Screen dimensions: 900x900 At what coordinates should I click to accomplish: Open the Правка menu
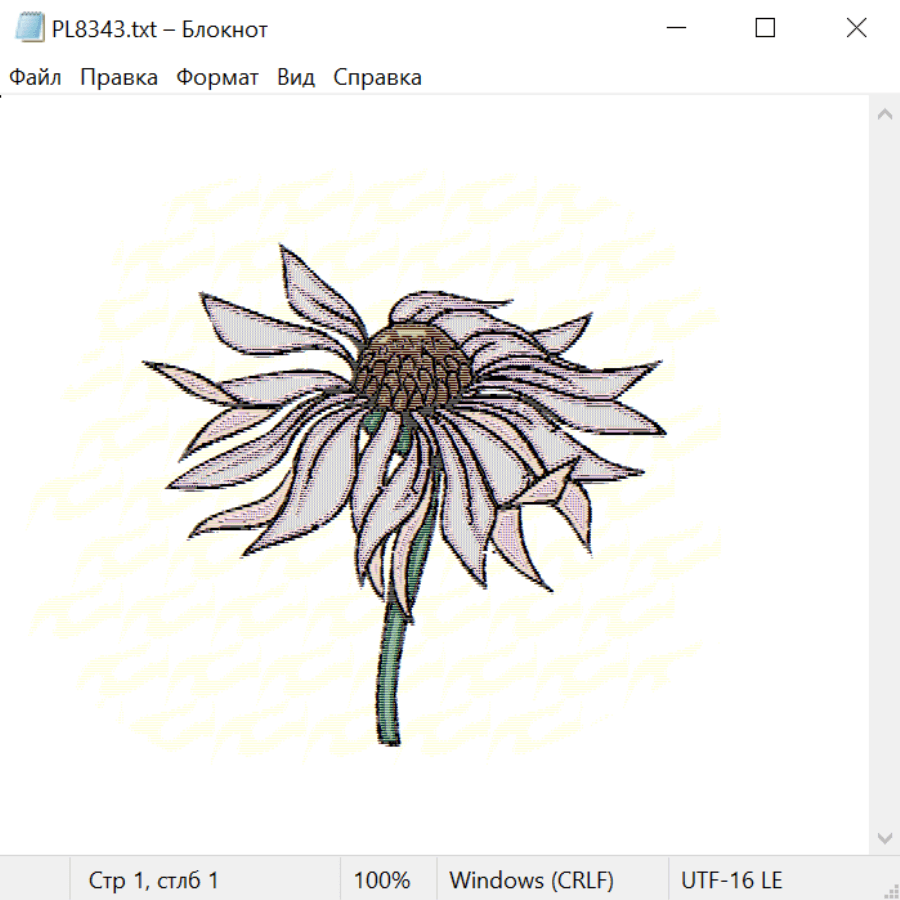click(x=119, y=77)
